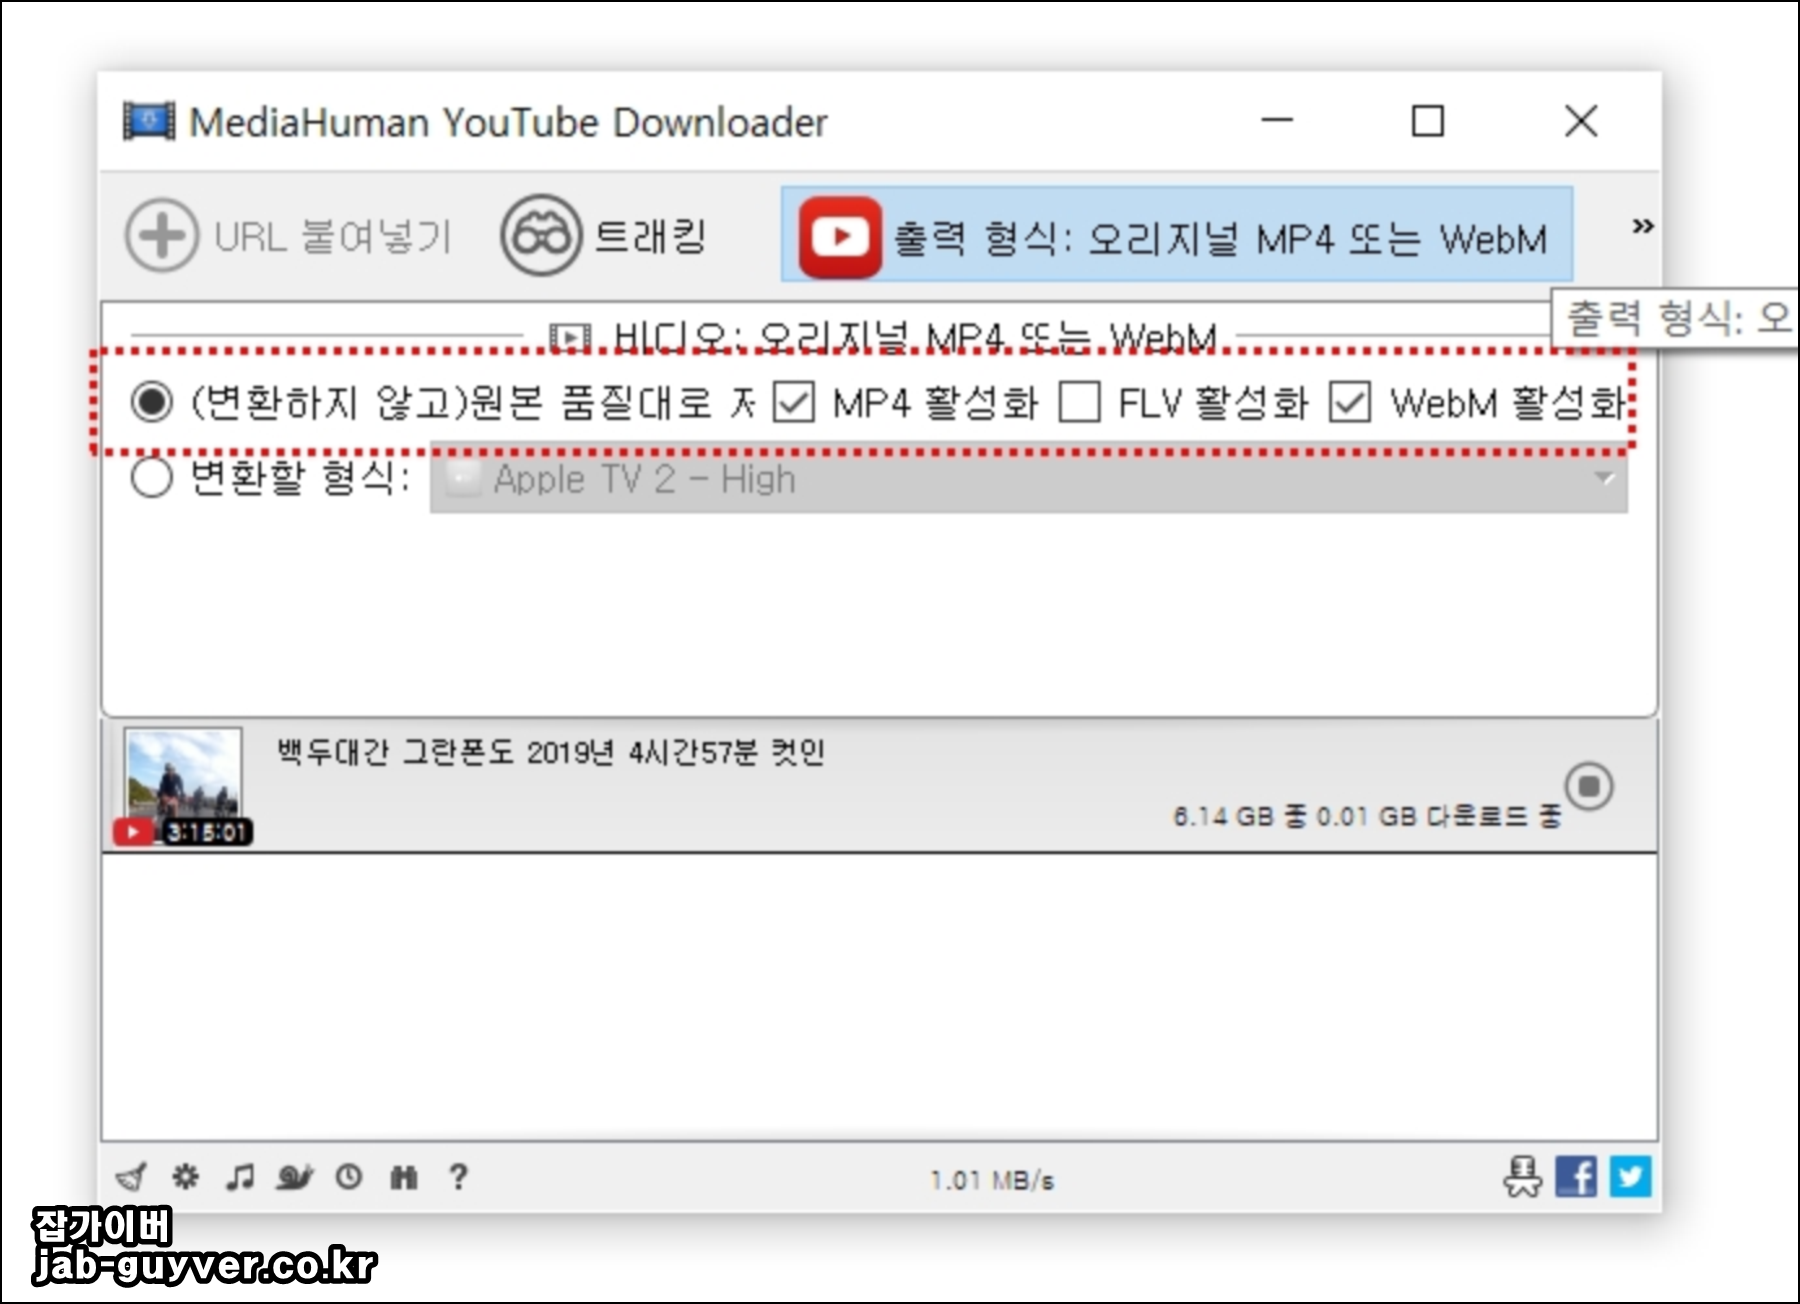Click the 6.14 GB download progress text
The image size is (1800, 1304).
(1366, 817)
